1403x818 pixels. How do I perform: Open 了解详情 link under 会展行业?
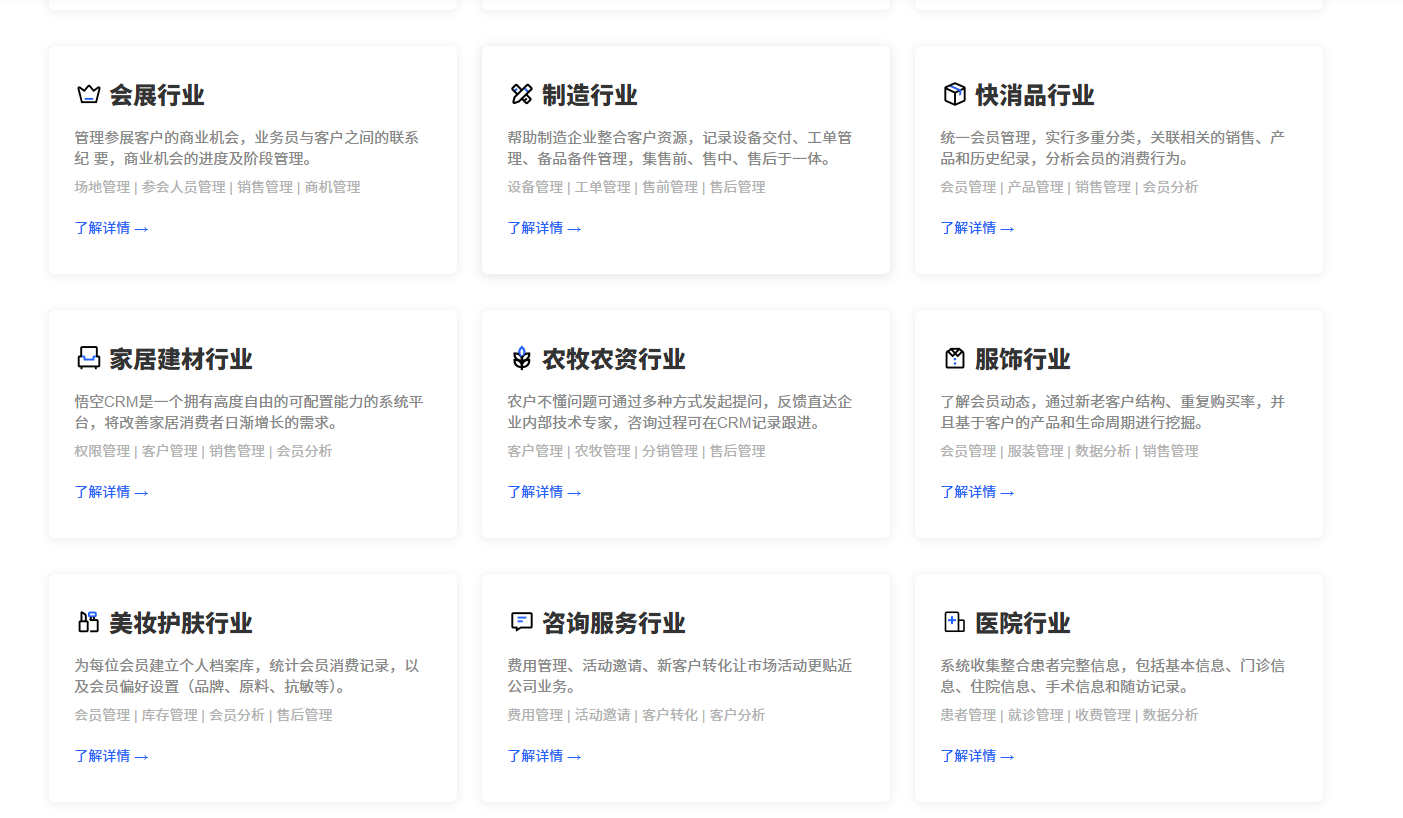[x=112, y=228]
